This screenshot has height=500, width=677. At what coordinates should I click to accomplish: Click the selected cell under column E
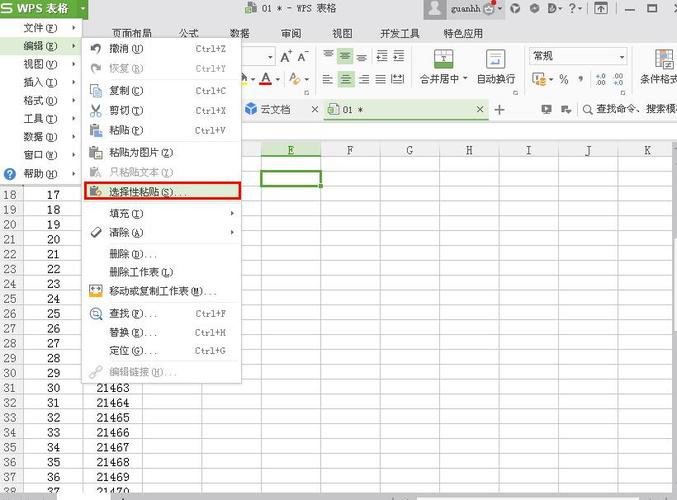[291, 179]
